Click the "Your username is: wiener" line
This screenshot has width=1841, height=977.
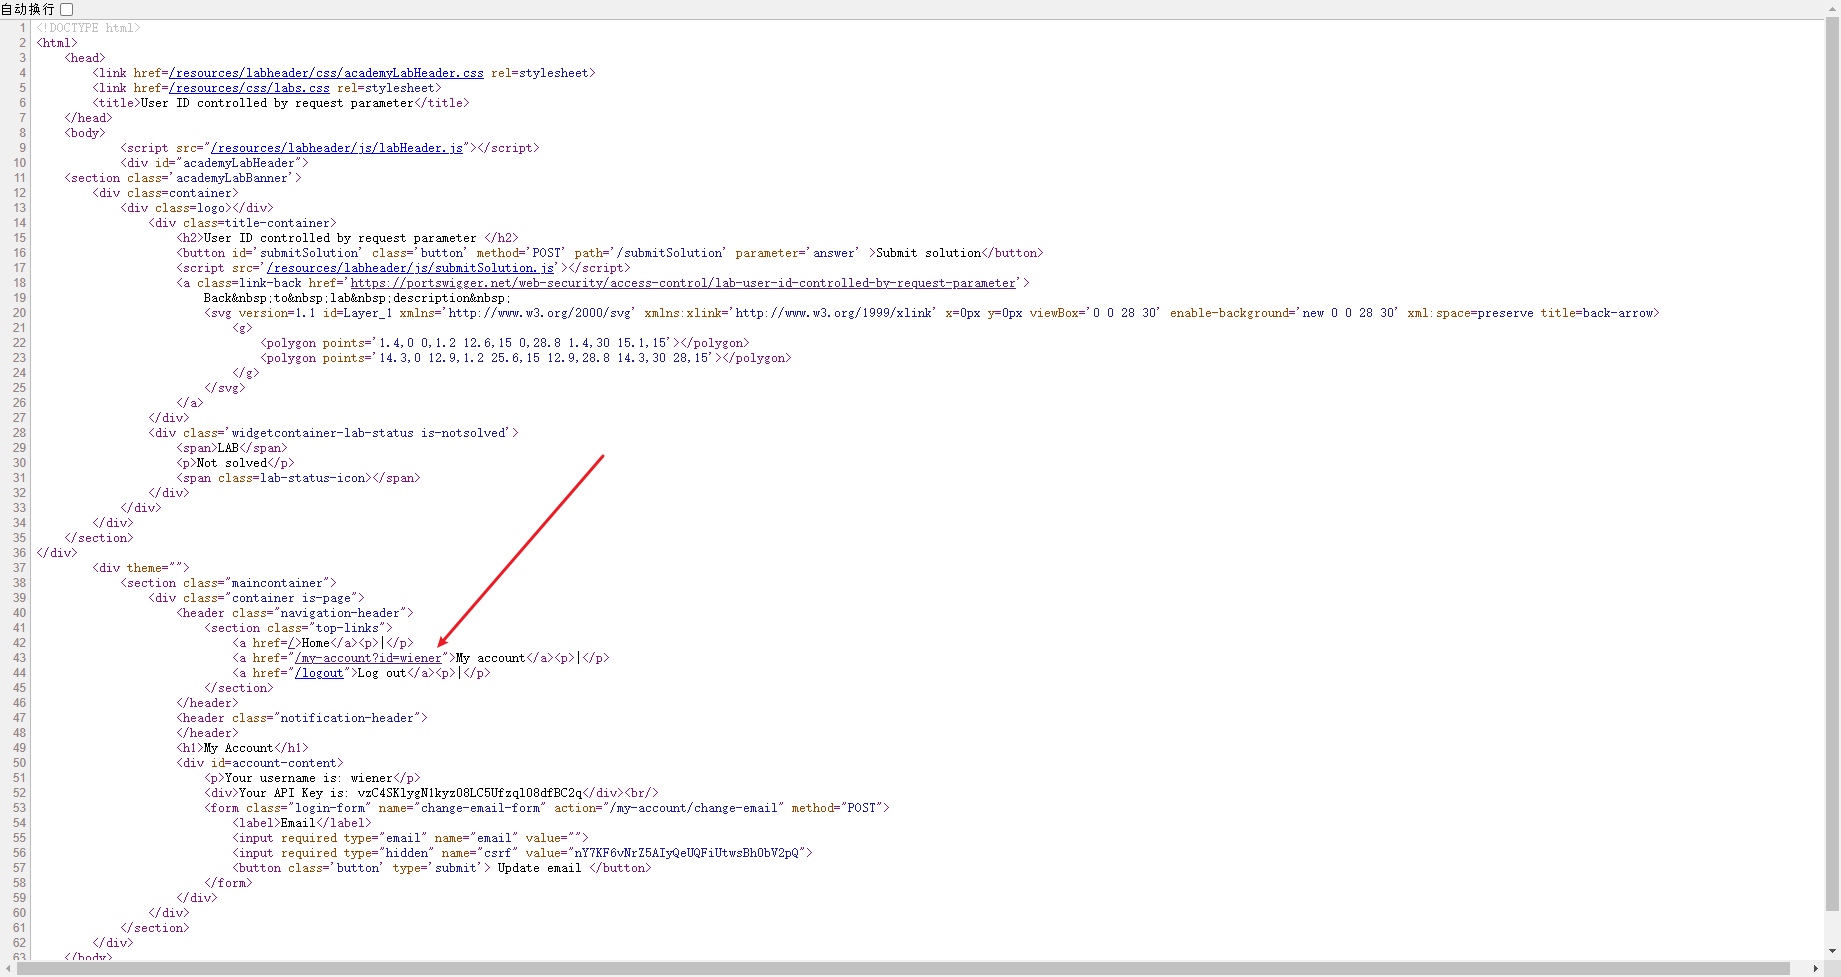(313, 778)
